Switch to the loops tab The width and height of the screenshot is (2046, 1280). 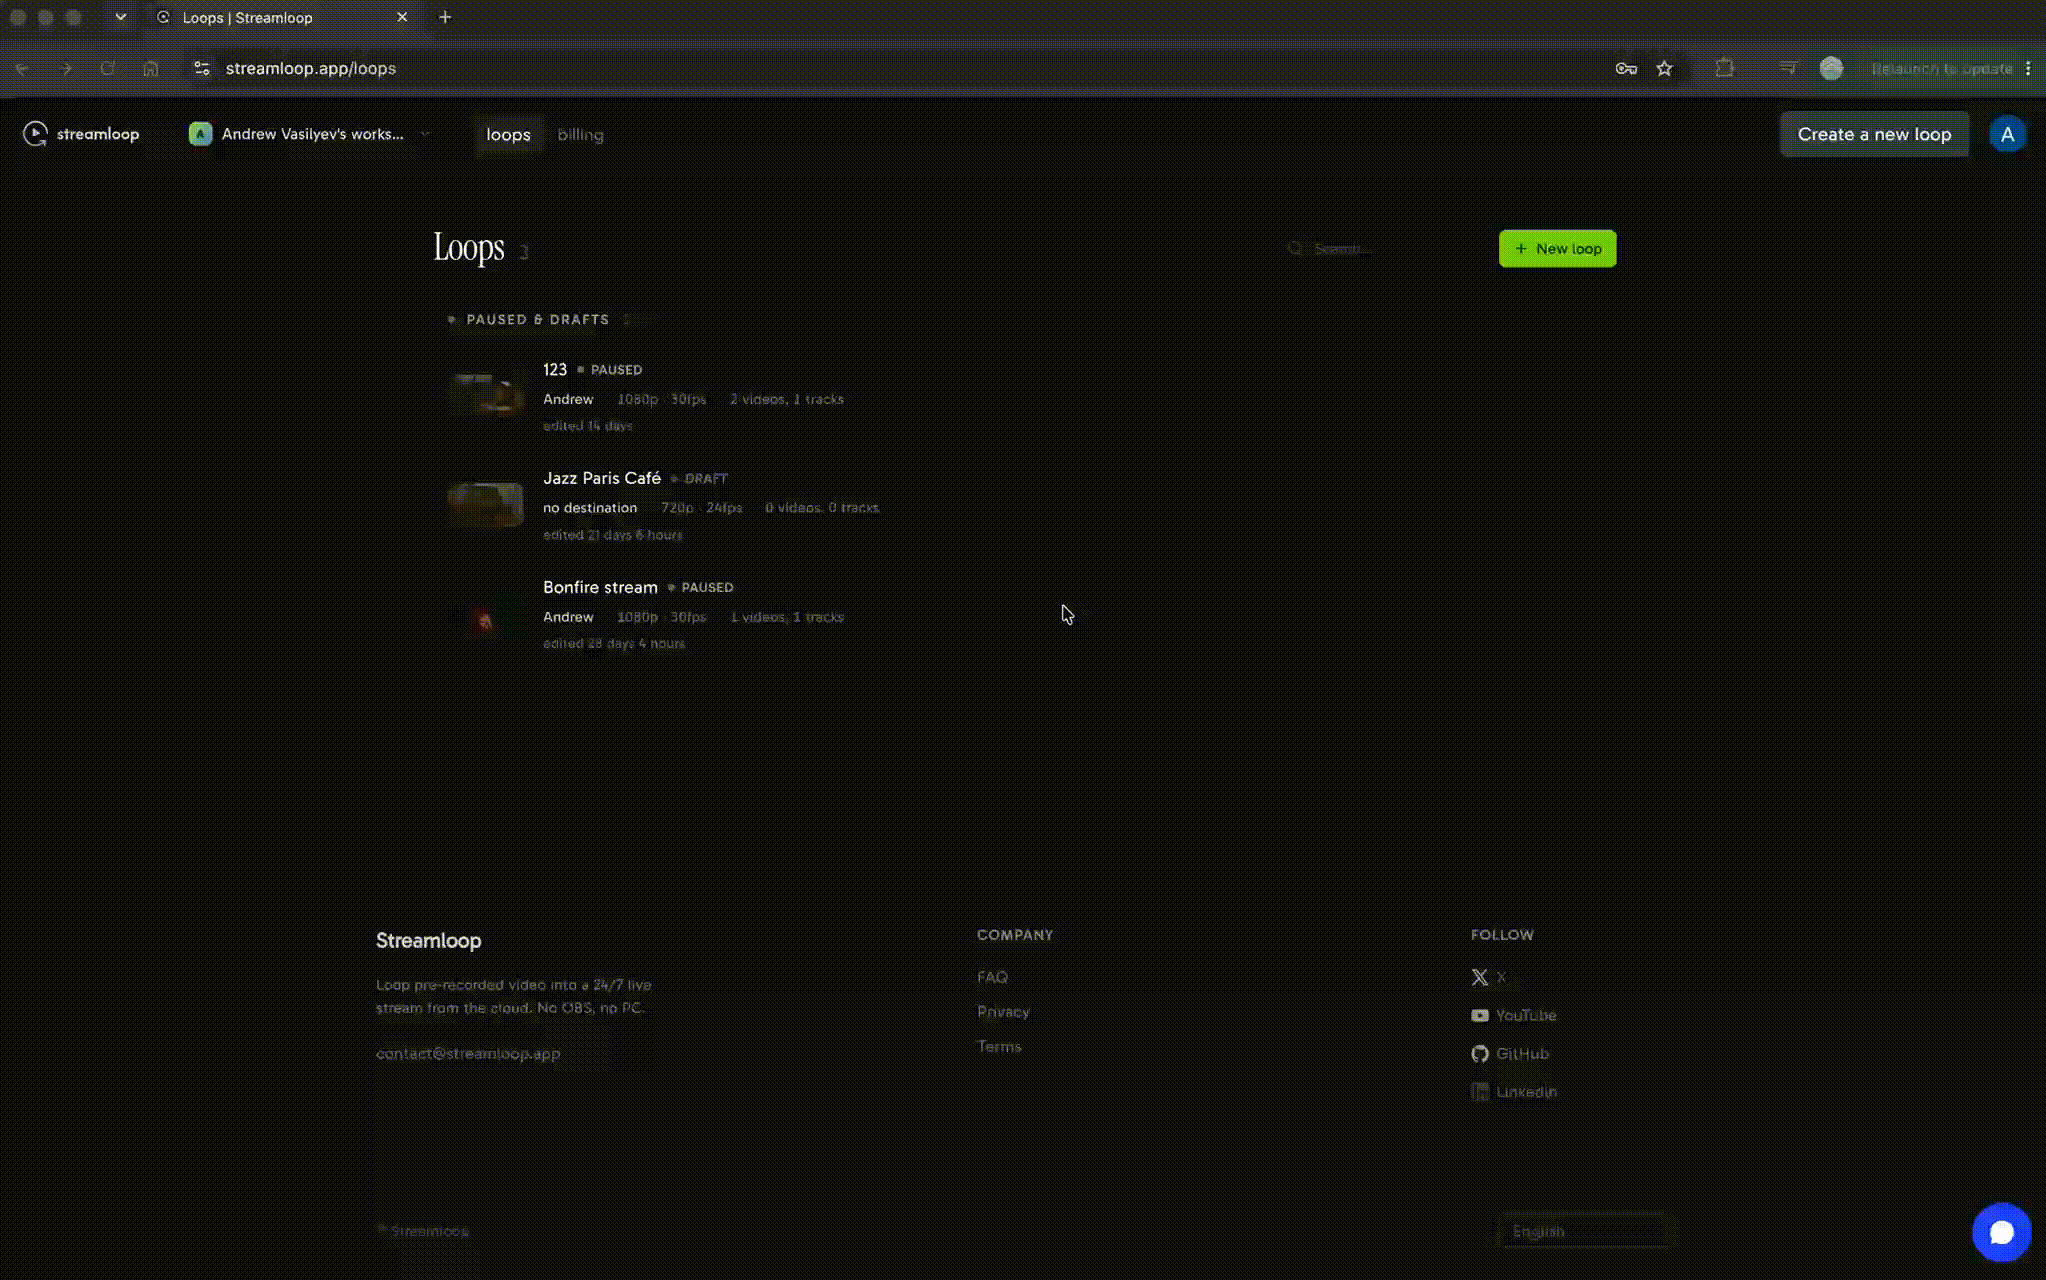[508, 134]
